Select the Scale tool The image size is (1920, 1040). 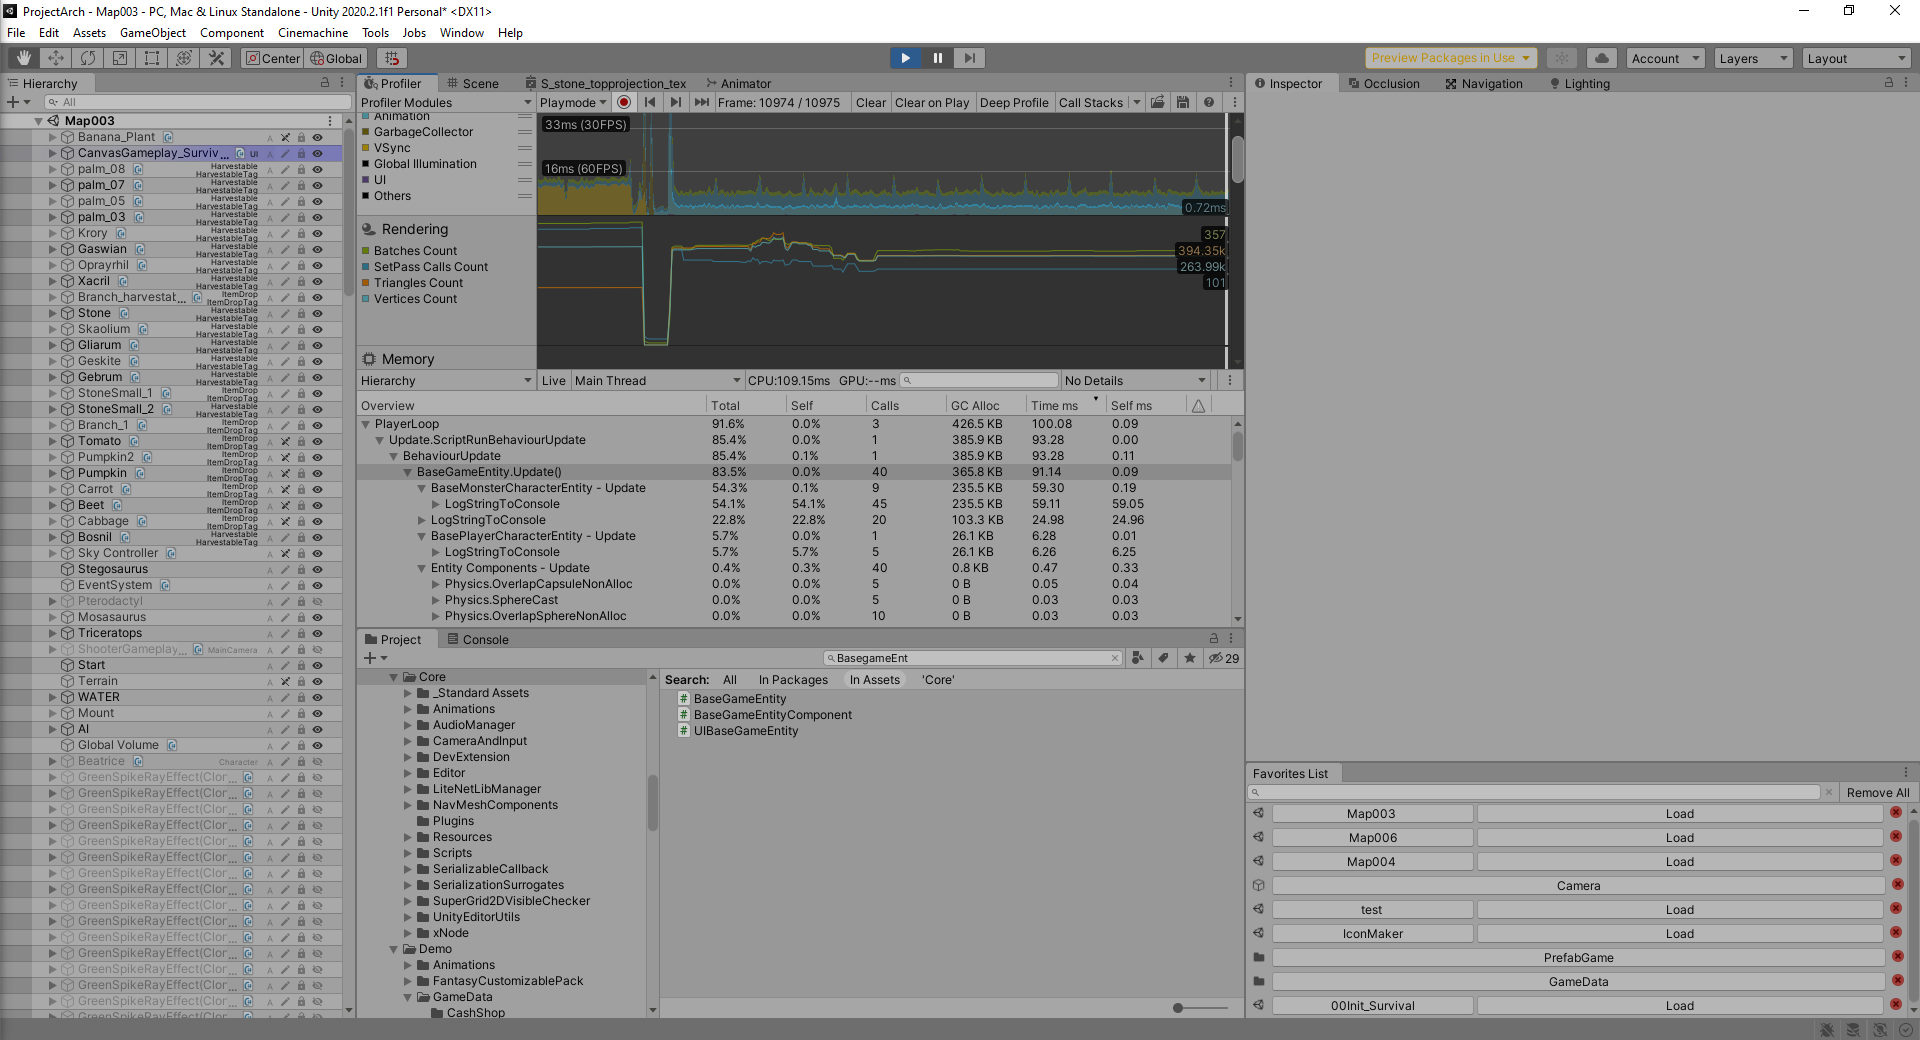[x=119, y=57]
